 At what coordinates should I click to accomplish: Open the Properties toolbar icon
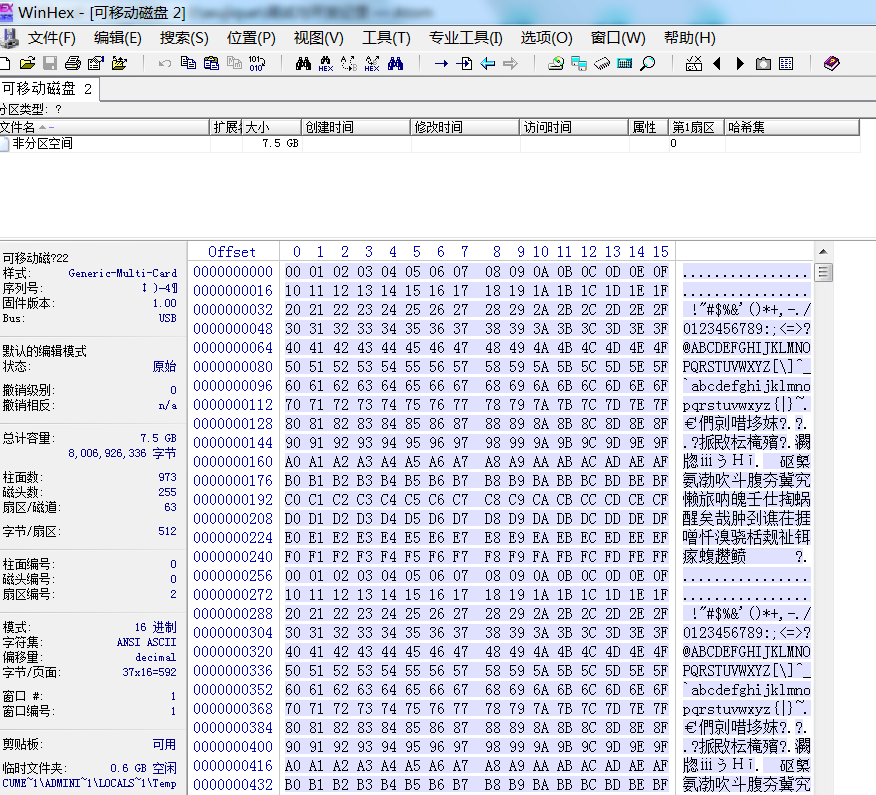click(96, 63)
